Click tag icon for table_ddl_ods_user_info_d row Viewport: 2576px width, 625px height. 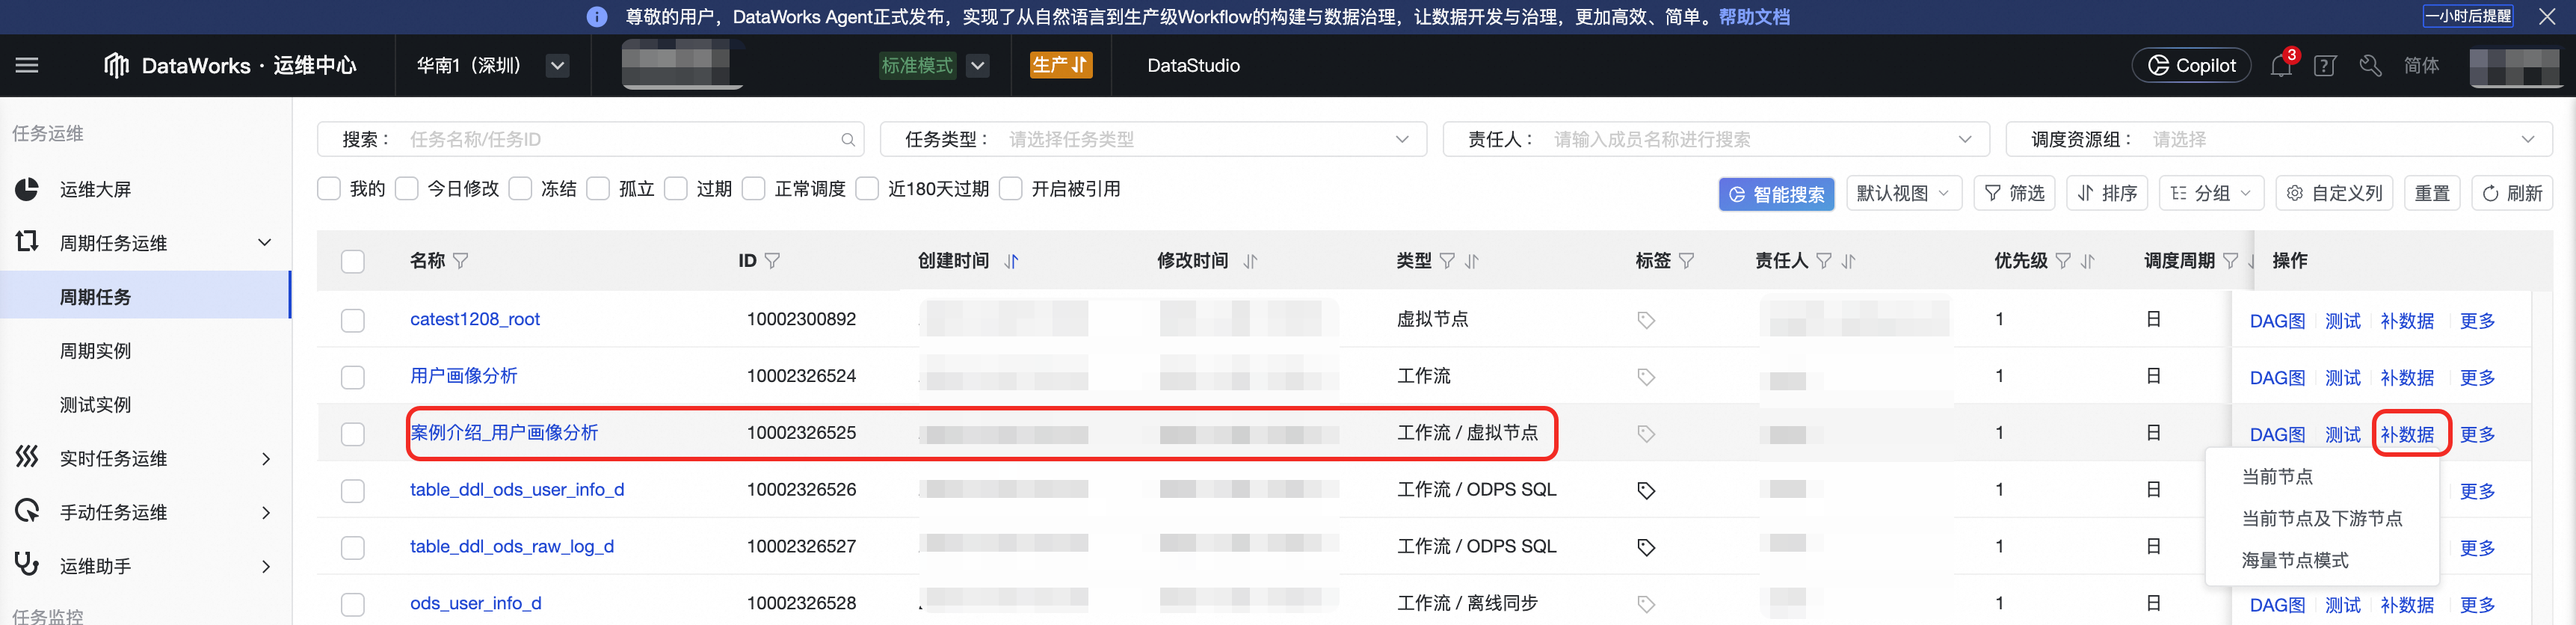pos(1646,490)
